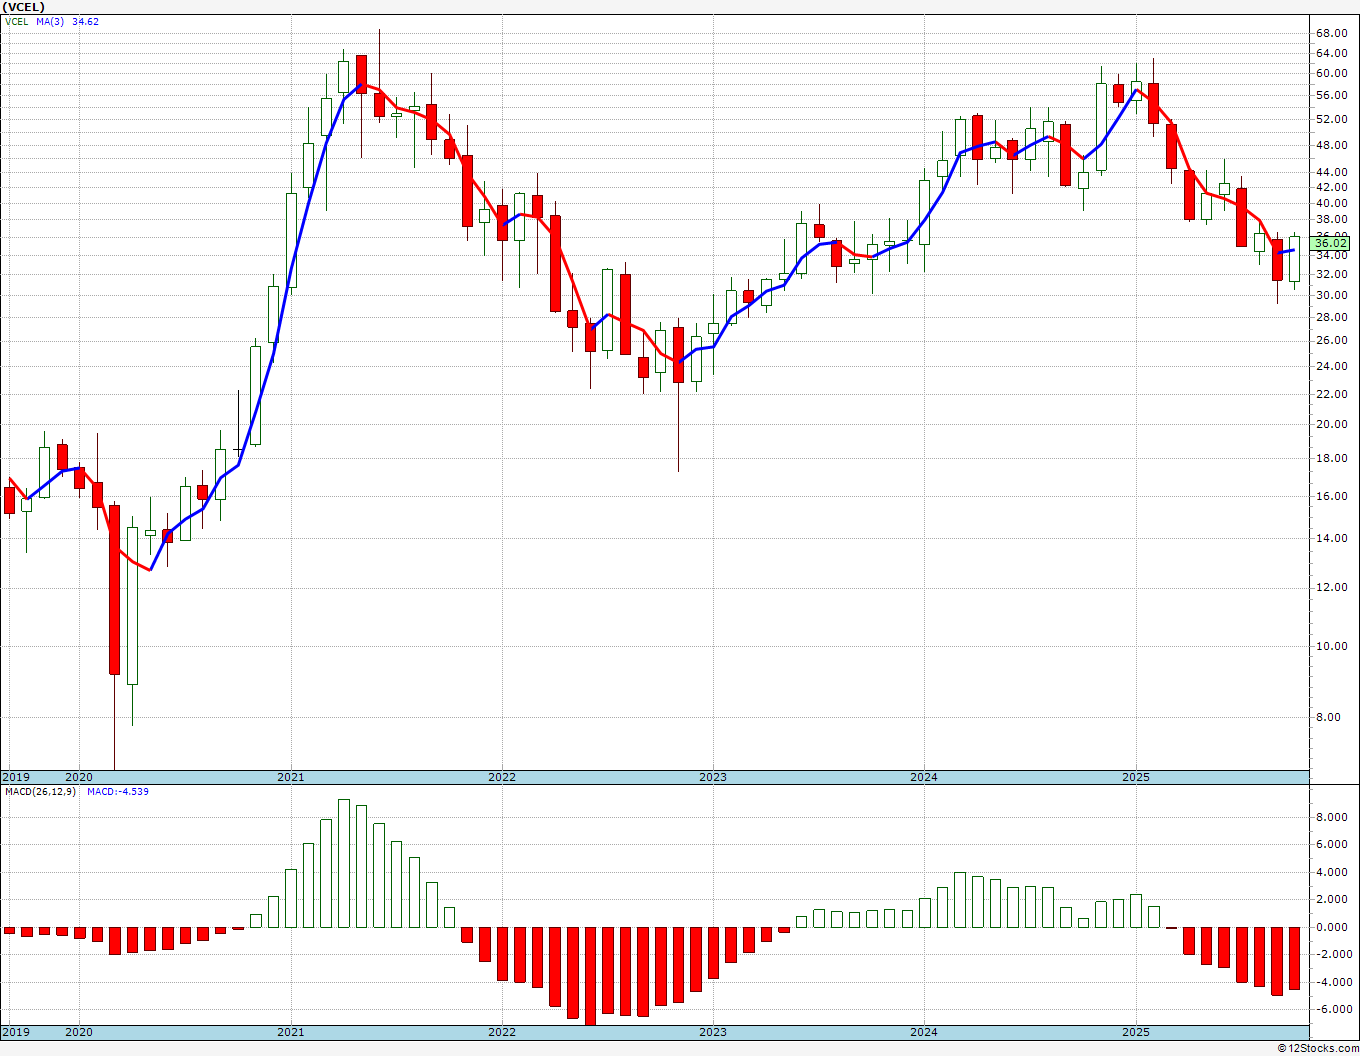Click the large red 2020 crash candlestick
1360x1056 pixels.
point(114,590)
